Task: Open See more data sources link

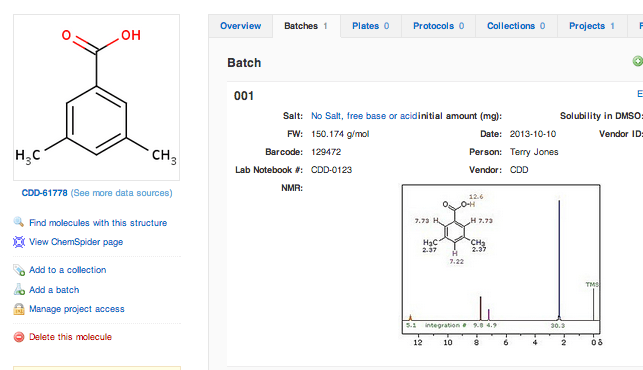Action: (121, 193)
